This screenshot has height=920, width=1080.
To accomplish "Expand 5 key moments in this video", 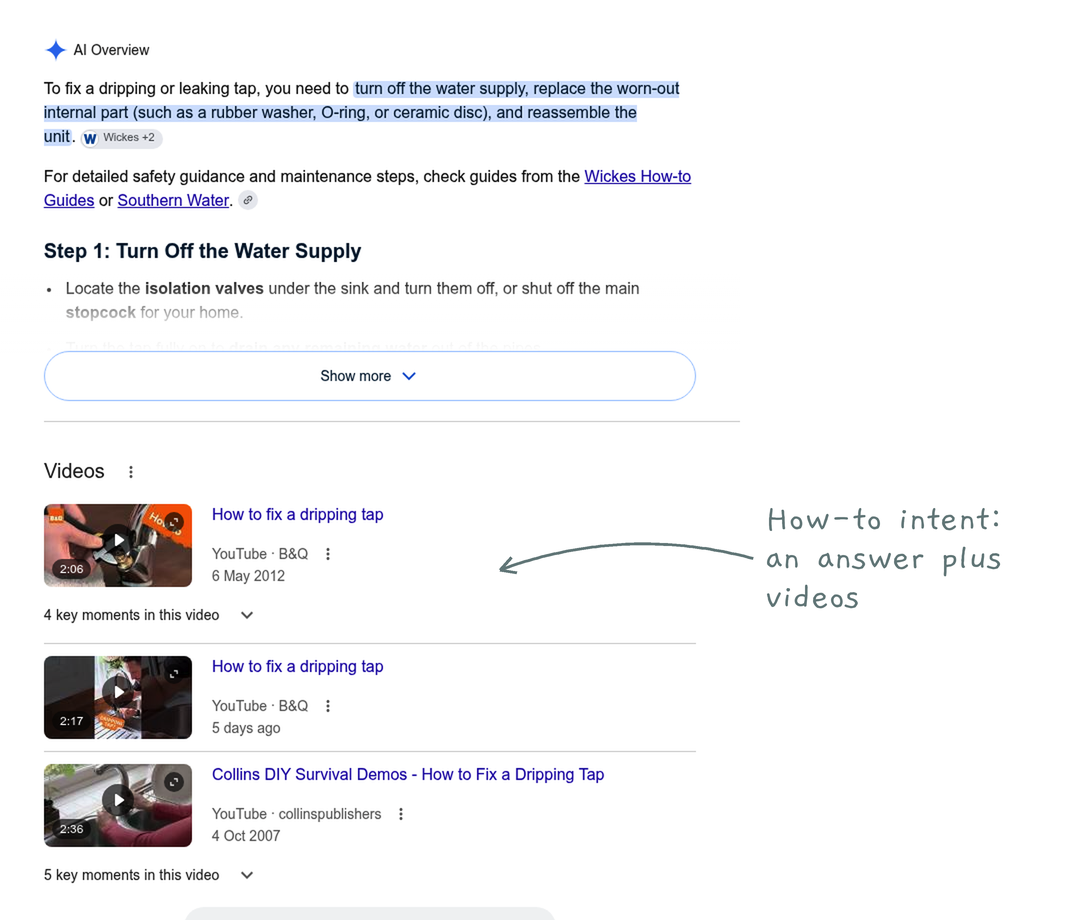I will [149, 875].
